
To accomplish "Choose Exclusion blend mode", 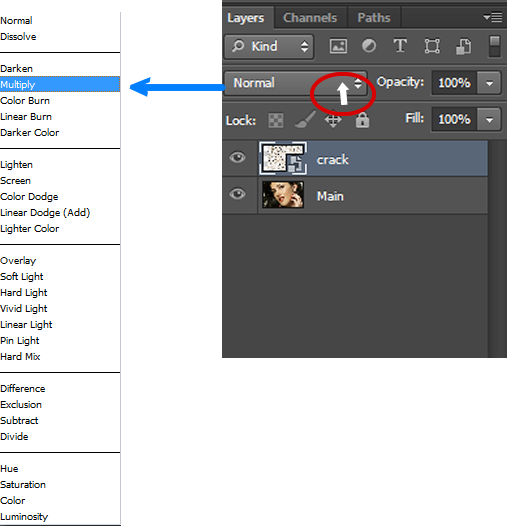I will pyautogui.click(x=21, y=405).
